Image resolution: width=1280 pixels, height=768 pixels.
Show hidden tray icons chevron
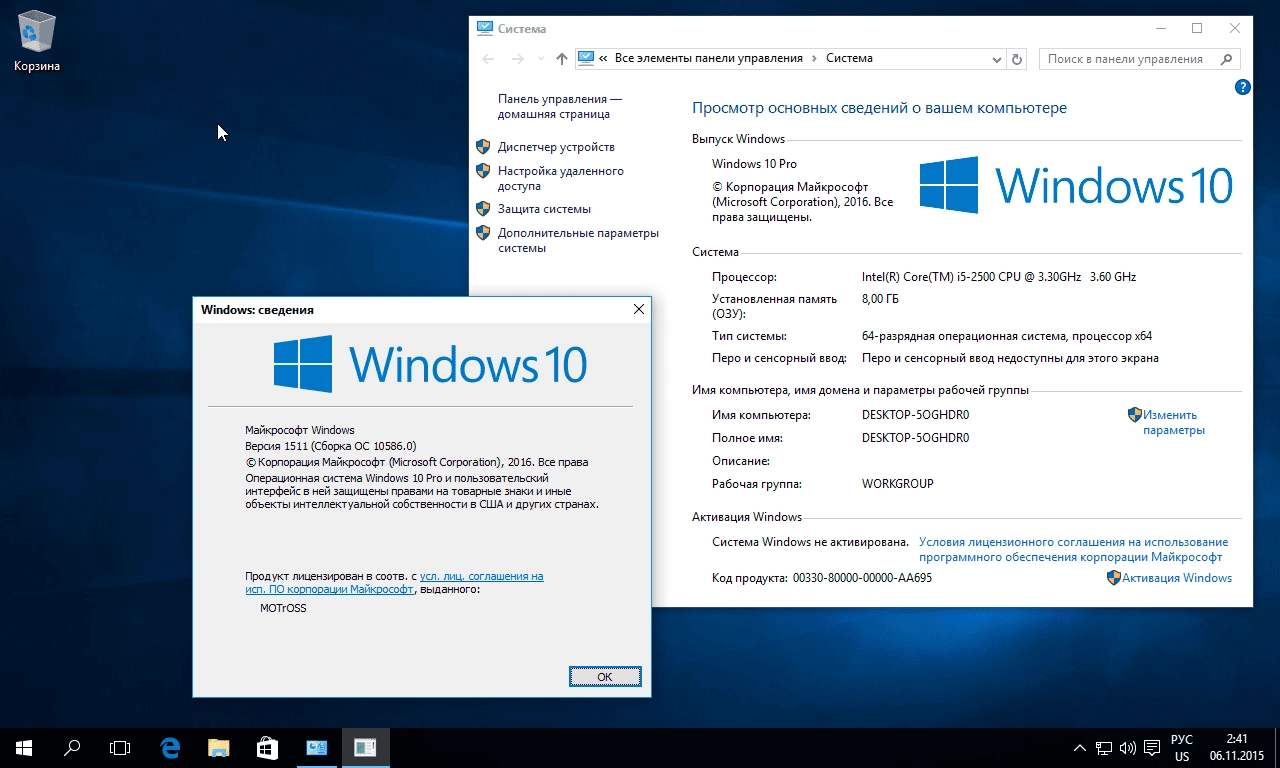(x=1080, y=747)
